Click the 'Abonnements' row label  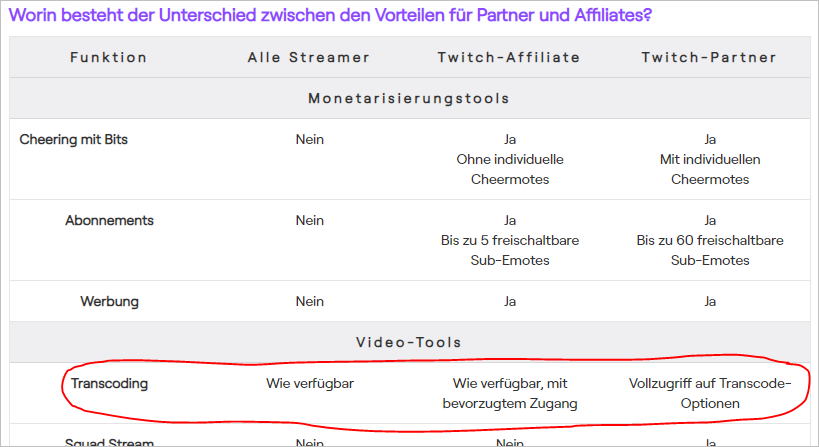[109, 220]
